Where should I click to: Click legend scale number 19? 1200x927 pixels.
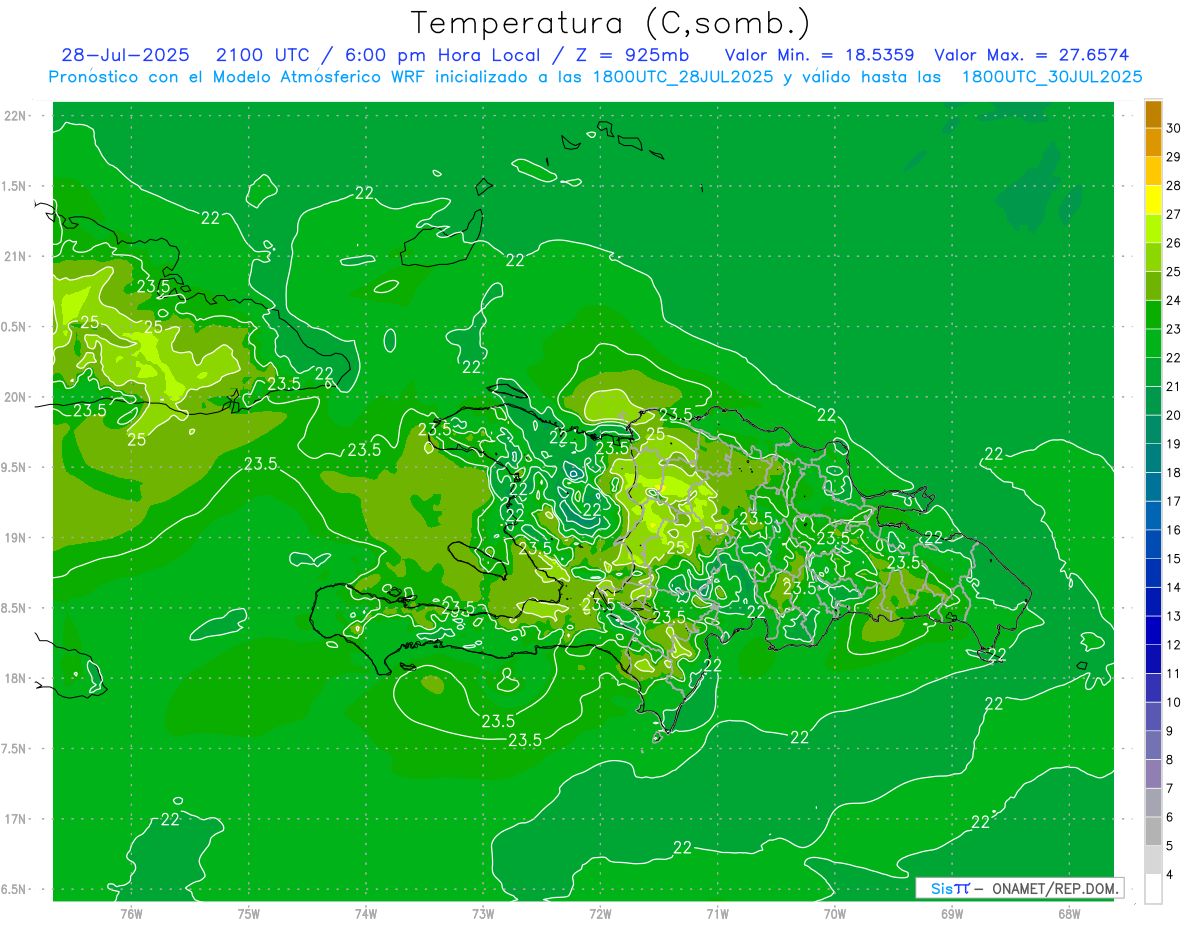point(1174,444)
